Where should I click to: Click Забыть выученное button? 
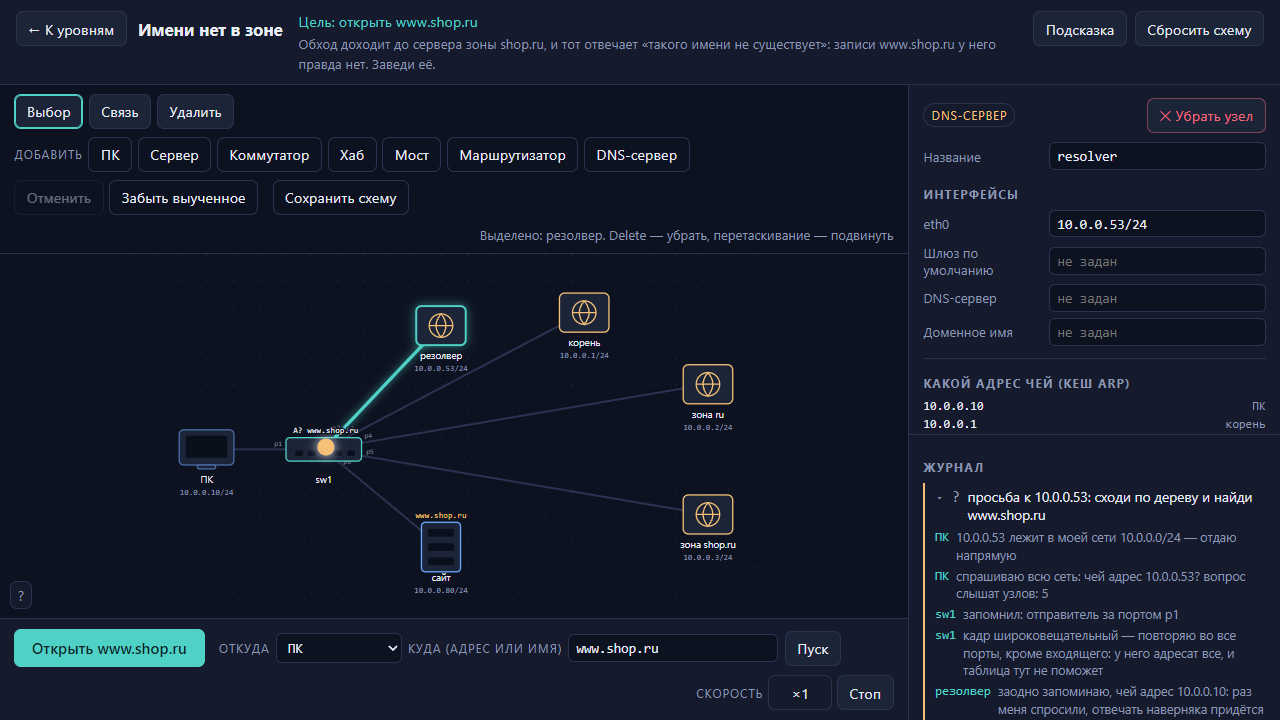tap(184, 198)
